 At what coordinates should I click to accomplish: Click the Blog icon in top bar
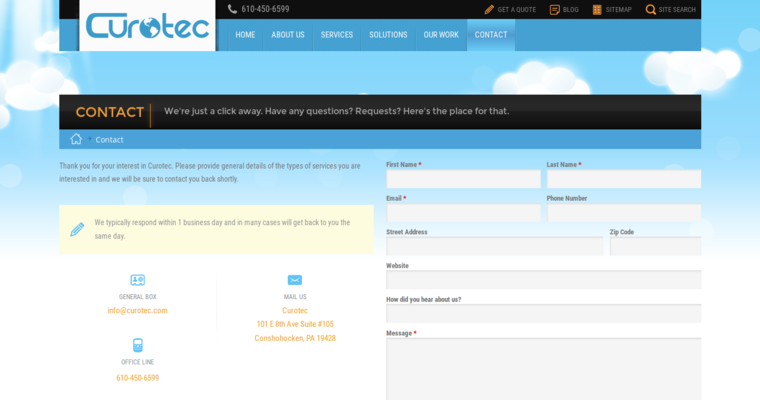click(x=554, y=9)
